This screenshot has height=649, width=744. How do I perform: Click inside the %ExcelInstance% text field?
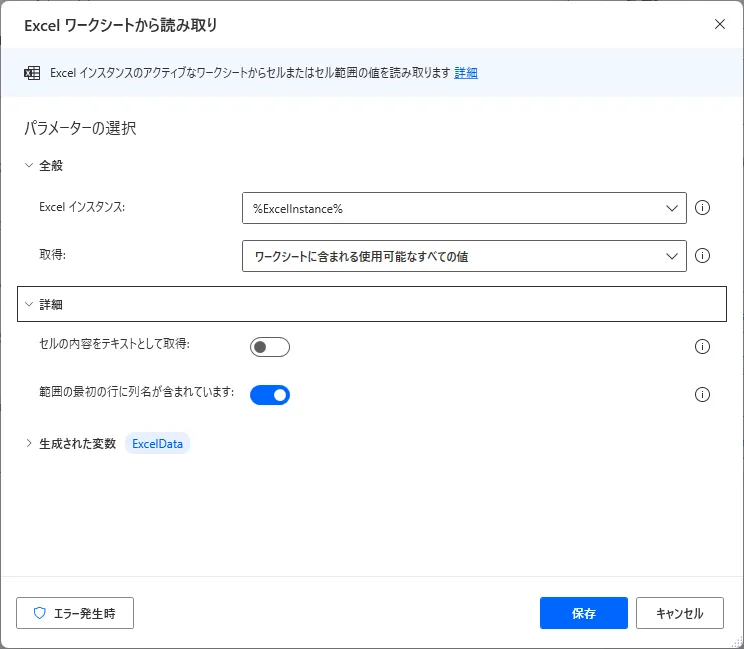[450, 208]
